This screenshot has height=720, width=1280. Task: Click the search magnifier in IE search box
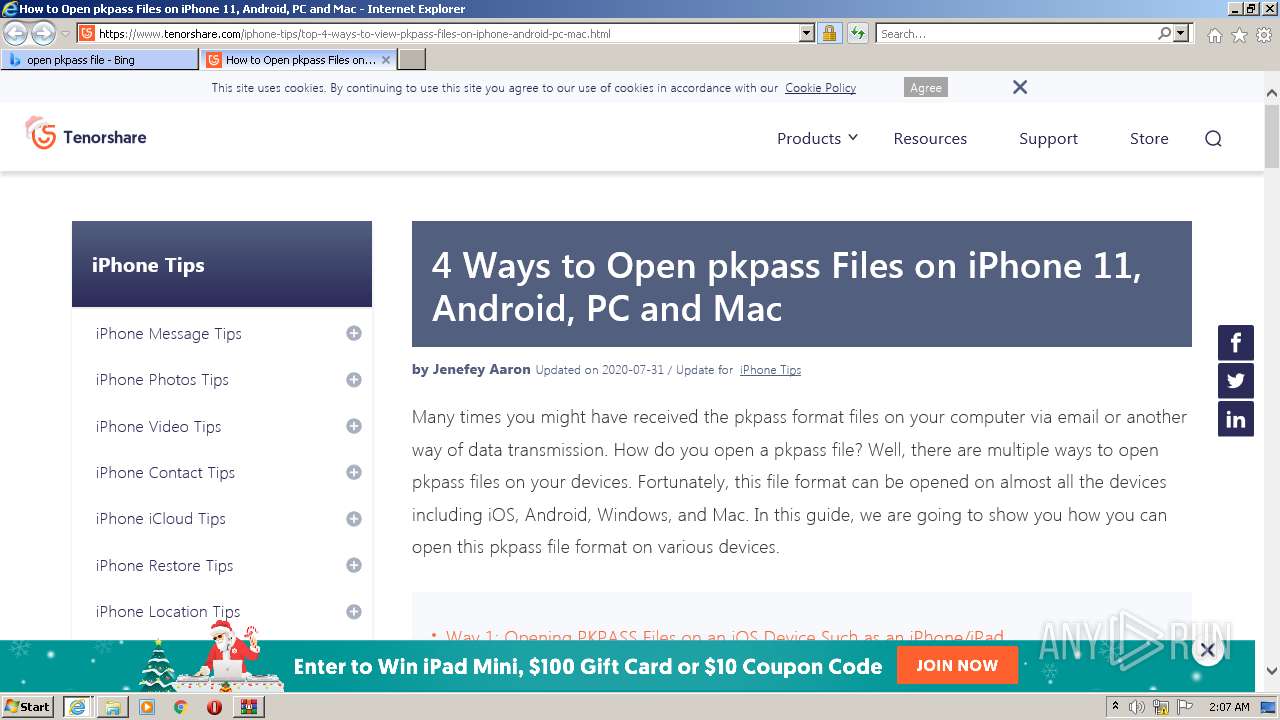(1164, 33)
